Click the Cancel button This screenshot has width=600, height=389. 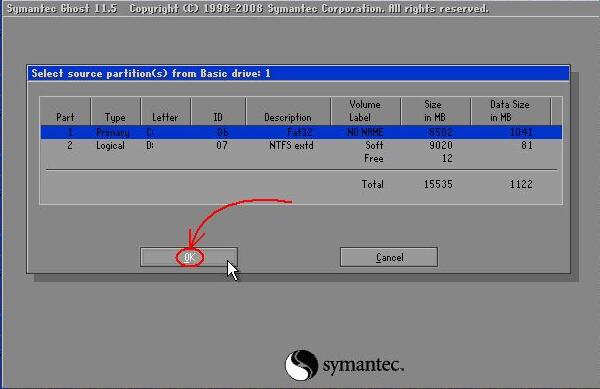tap(389, 257)
